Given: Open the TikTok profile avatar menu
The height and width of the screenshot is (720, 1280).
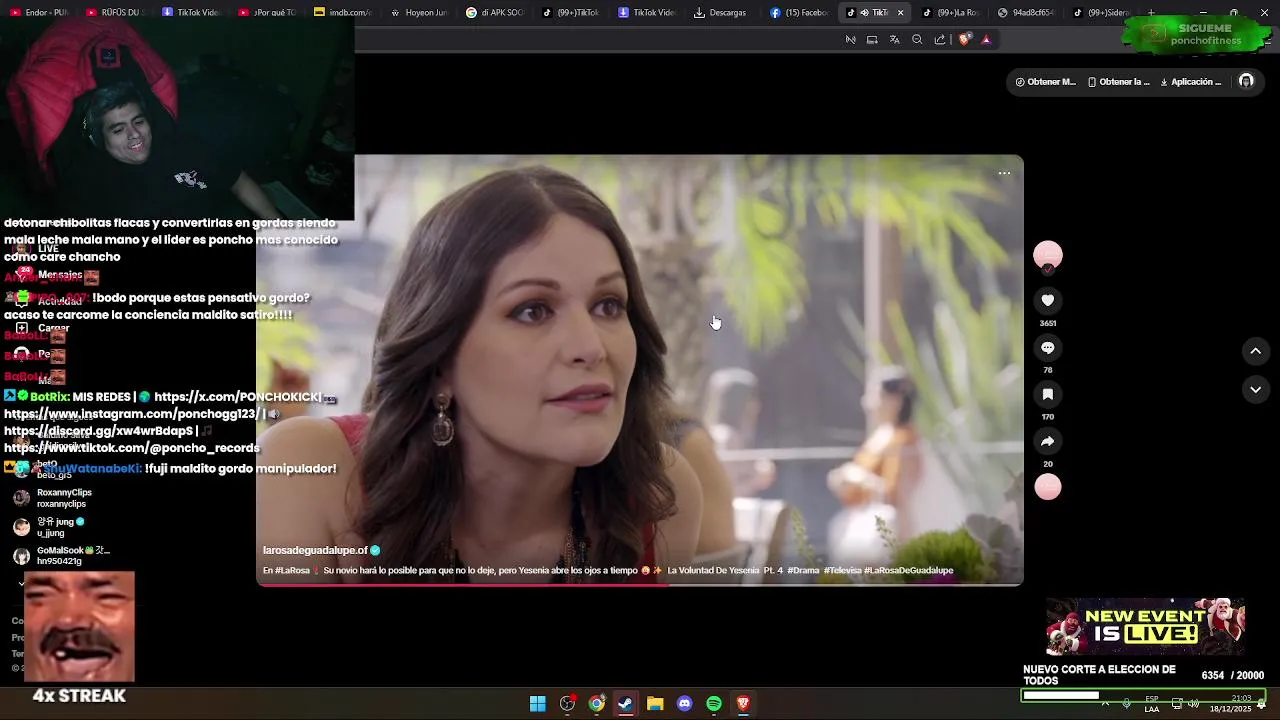Looking at the screenshot, I should (1246, 81).
